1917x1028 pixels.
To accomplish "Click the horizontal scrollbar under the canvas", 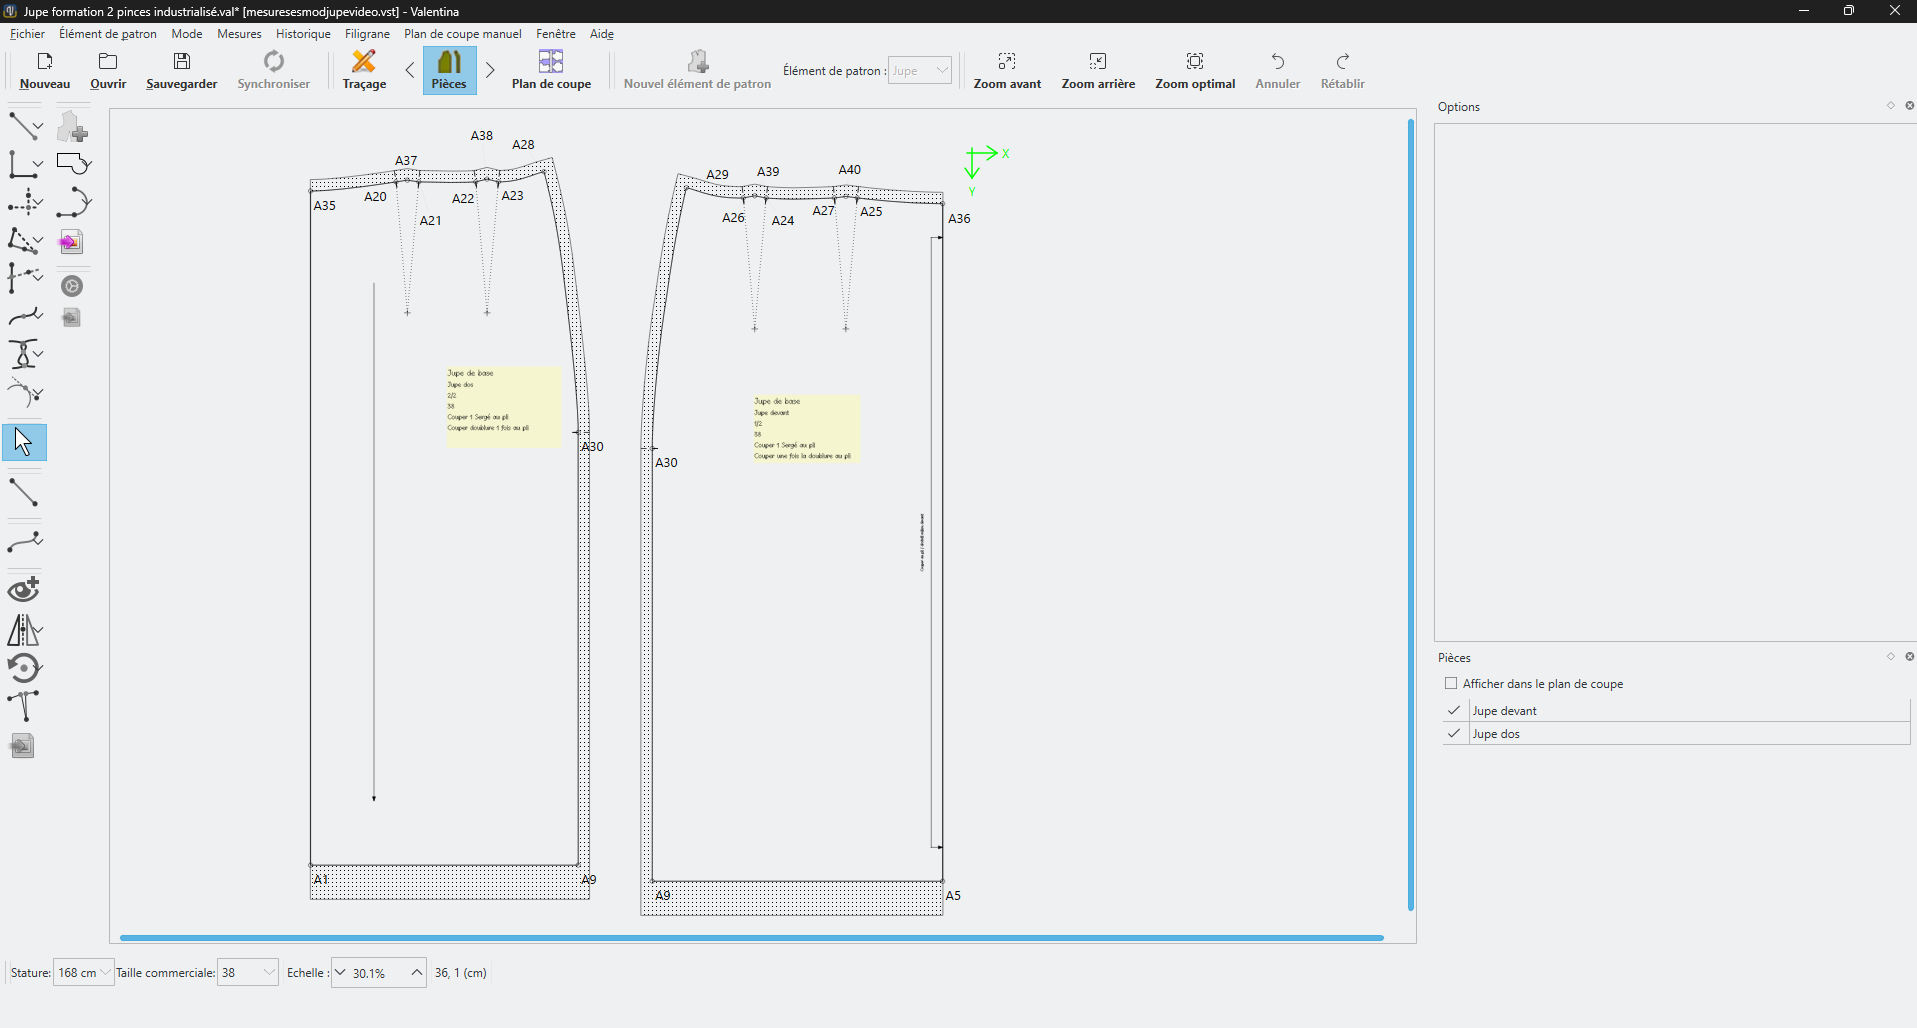I will coord(750,938).
